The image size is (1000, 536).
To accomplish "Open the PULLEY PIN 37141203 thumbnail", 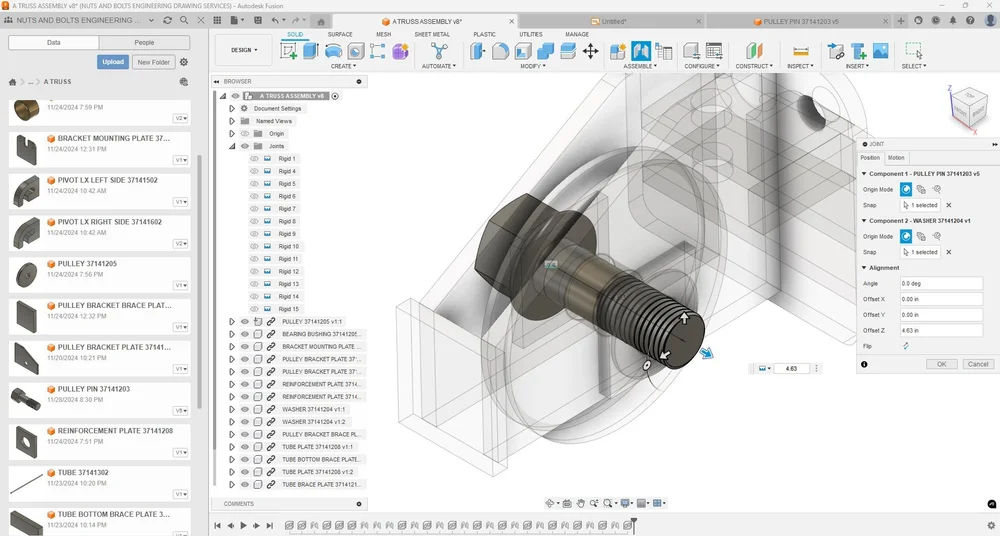I will (26, 399).
